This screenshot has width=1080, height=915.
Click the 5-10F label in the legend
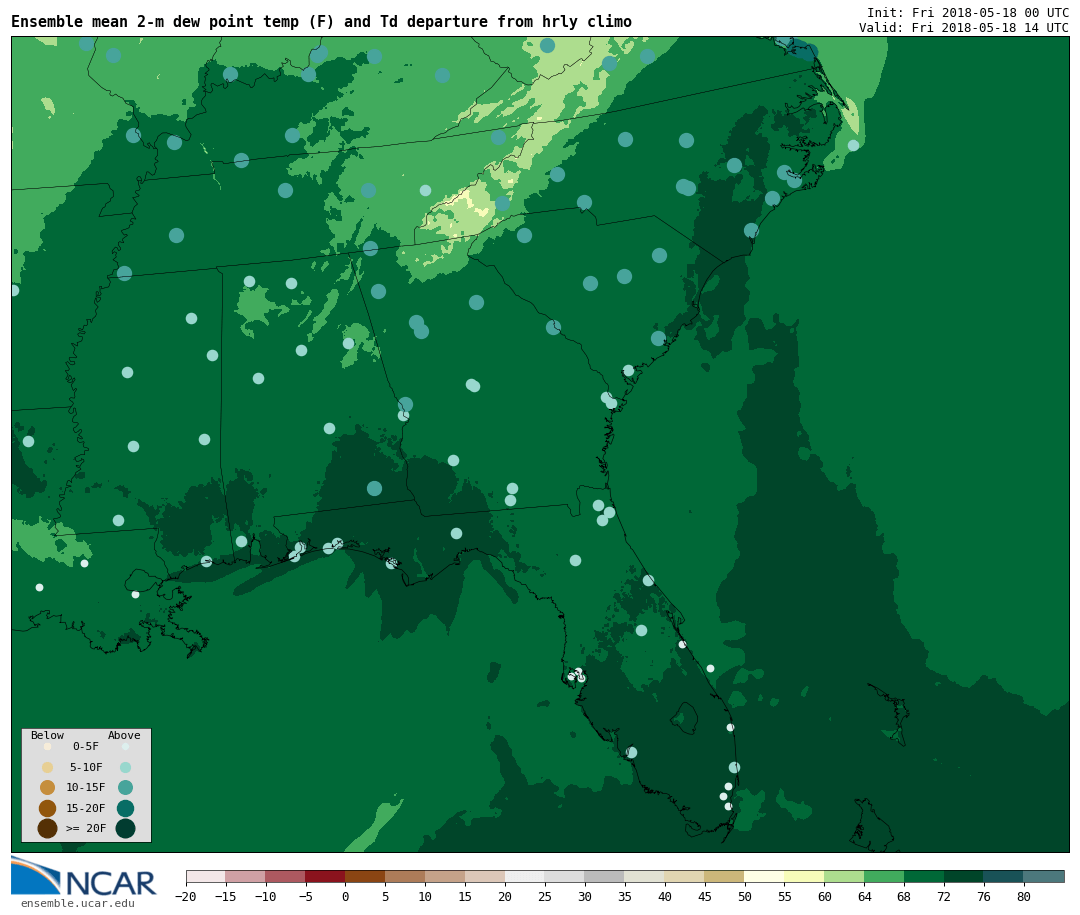85,767
